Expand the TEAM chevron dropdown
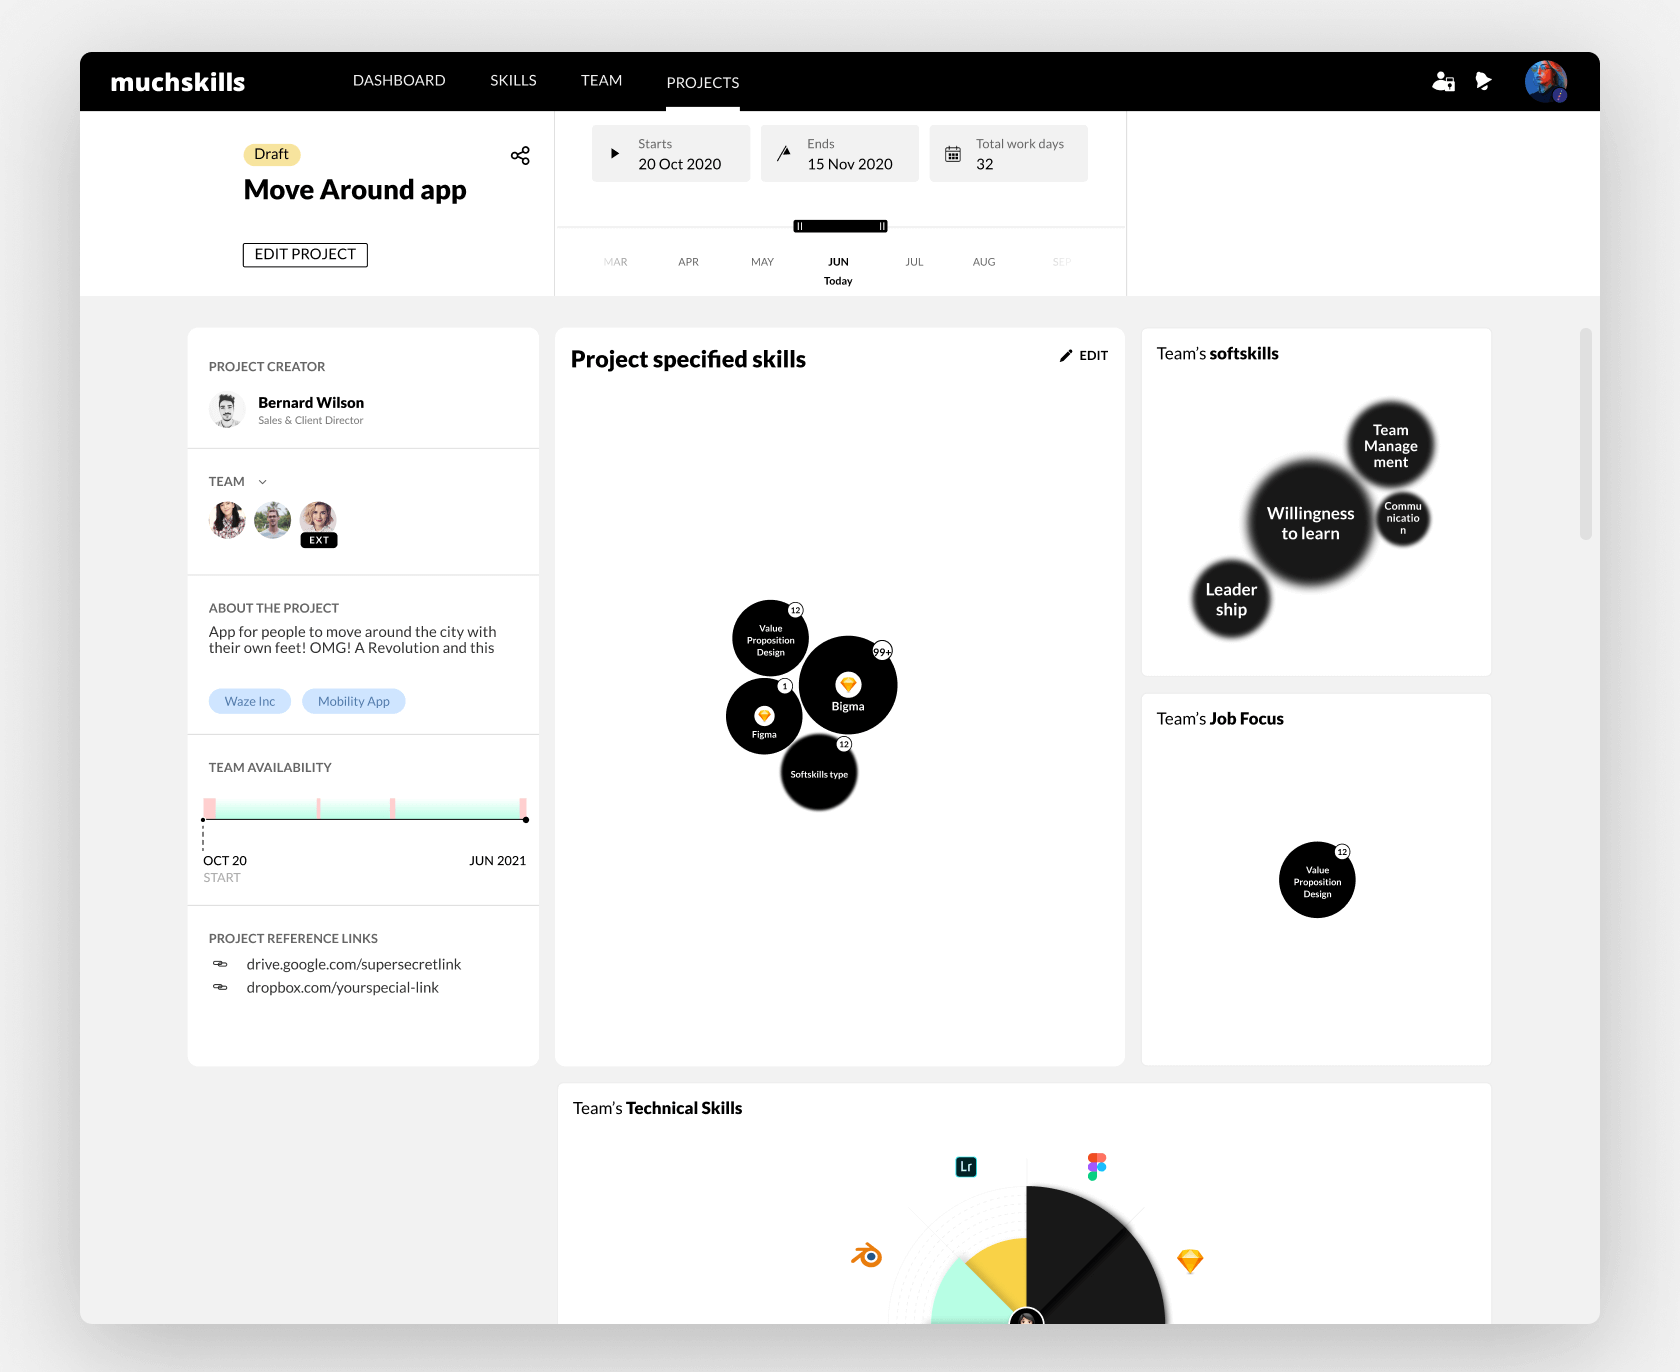1680x1372 pixels. (263, 482)
